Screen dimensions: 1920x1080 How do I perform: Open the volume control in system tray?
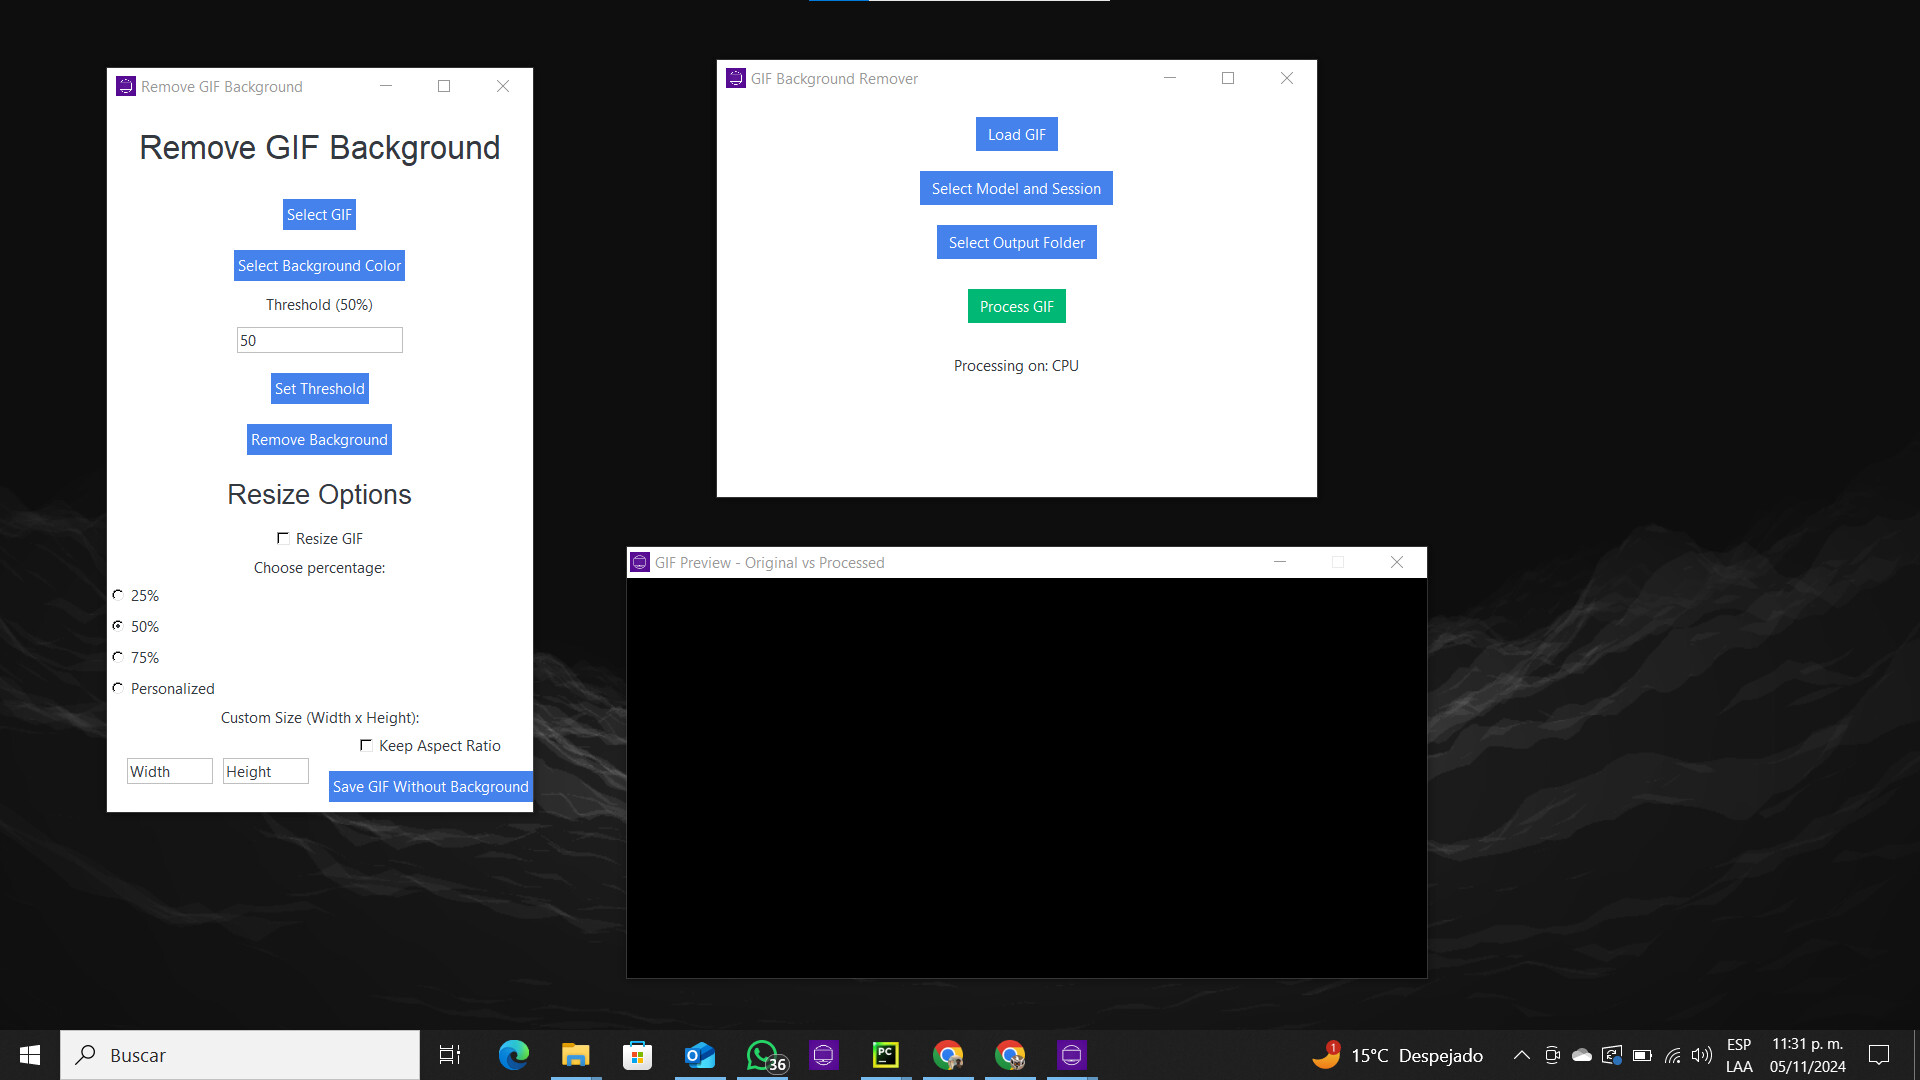(1701, 1054)
